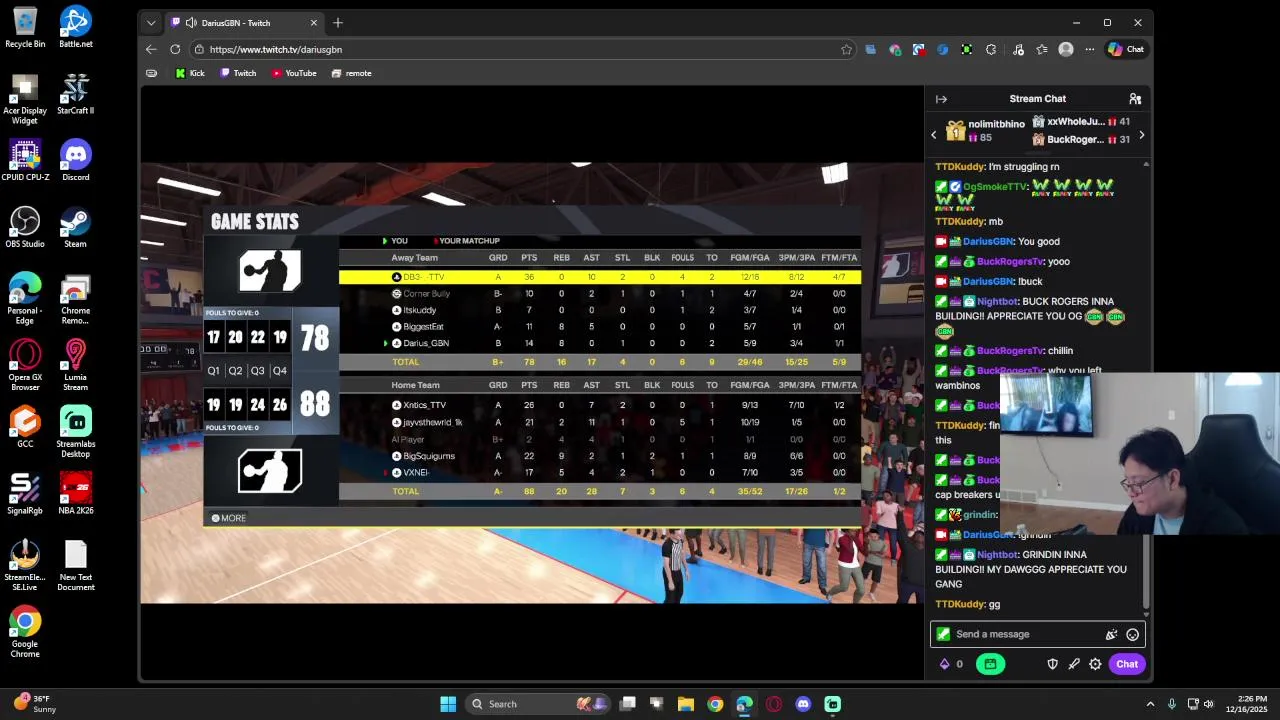Collapse the Stream Chat panel

(941, 99)
